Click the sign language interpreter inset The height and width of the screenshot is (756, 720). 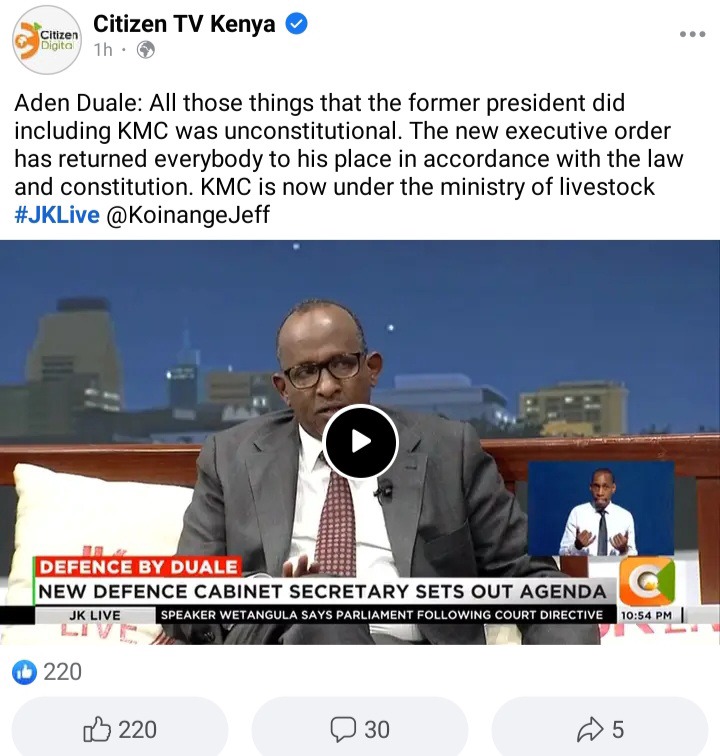601,508
